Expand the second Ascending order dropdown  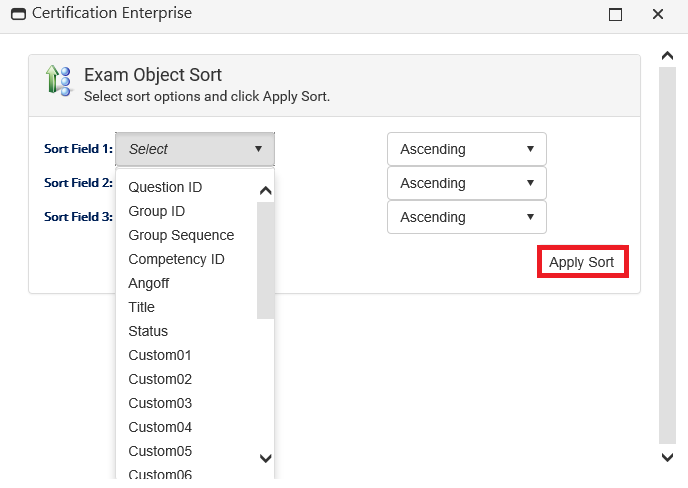click(466, 183)
